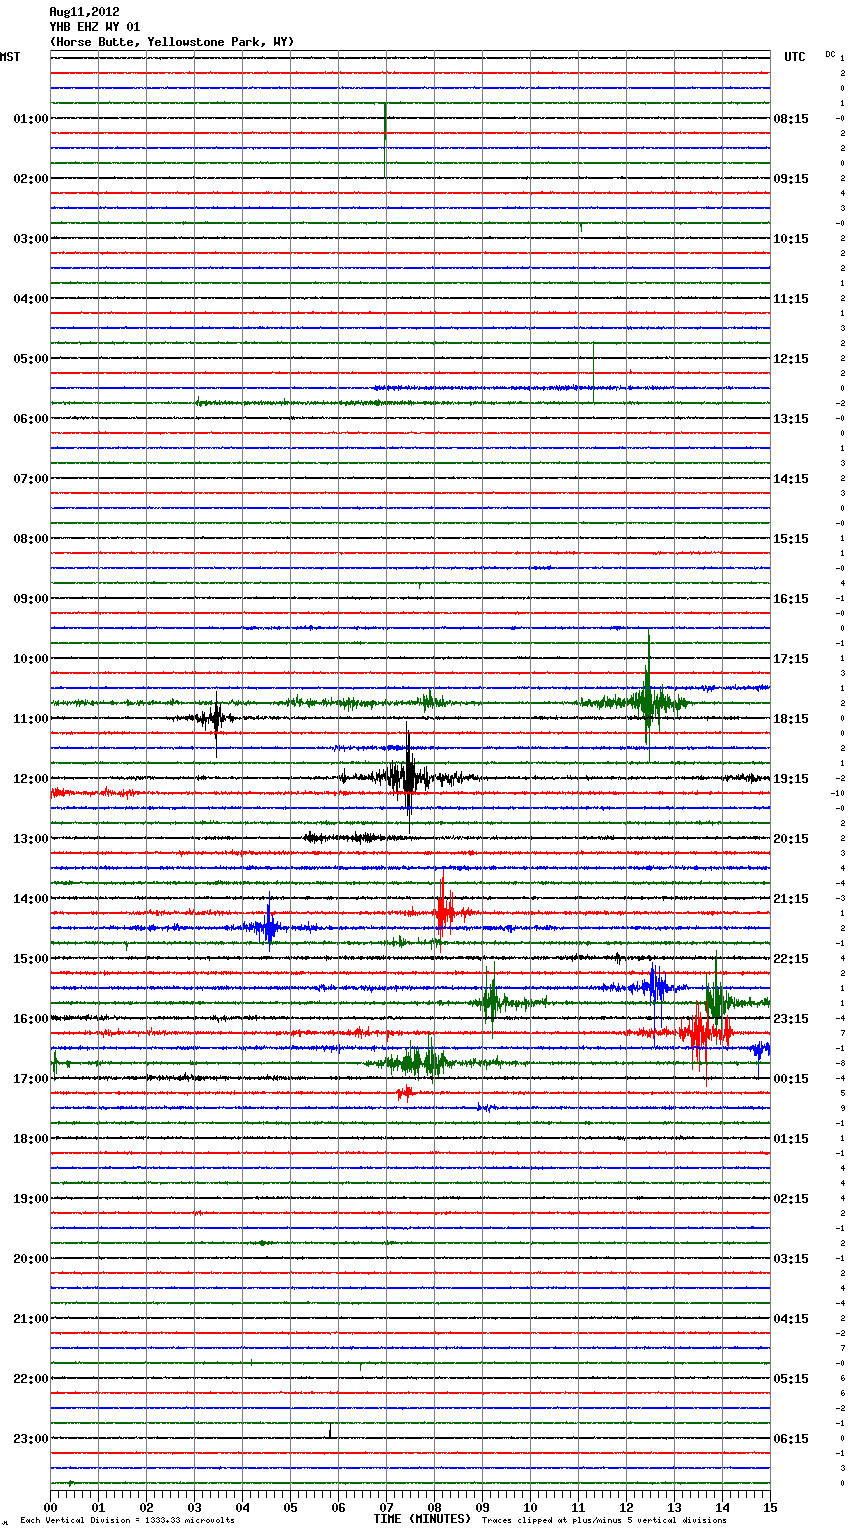Click the 'DC' column header
Image resolution: width=850 pixels, height=1534 pixels.
[830, 54]
